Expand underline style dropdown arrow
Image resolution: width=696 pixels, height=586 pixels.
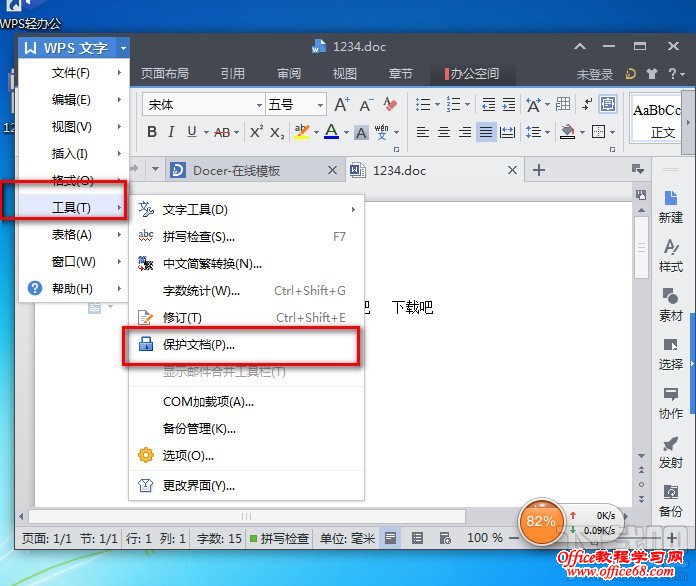[x=206, y=132]
